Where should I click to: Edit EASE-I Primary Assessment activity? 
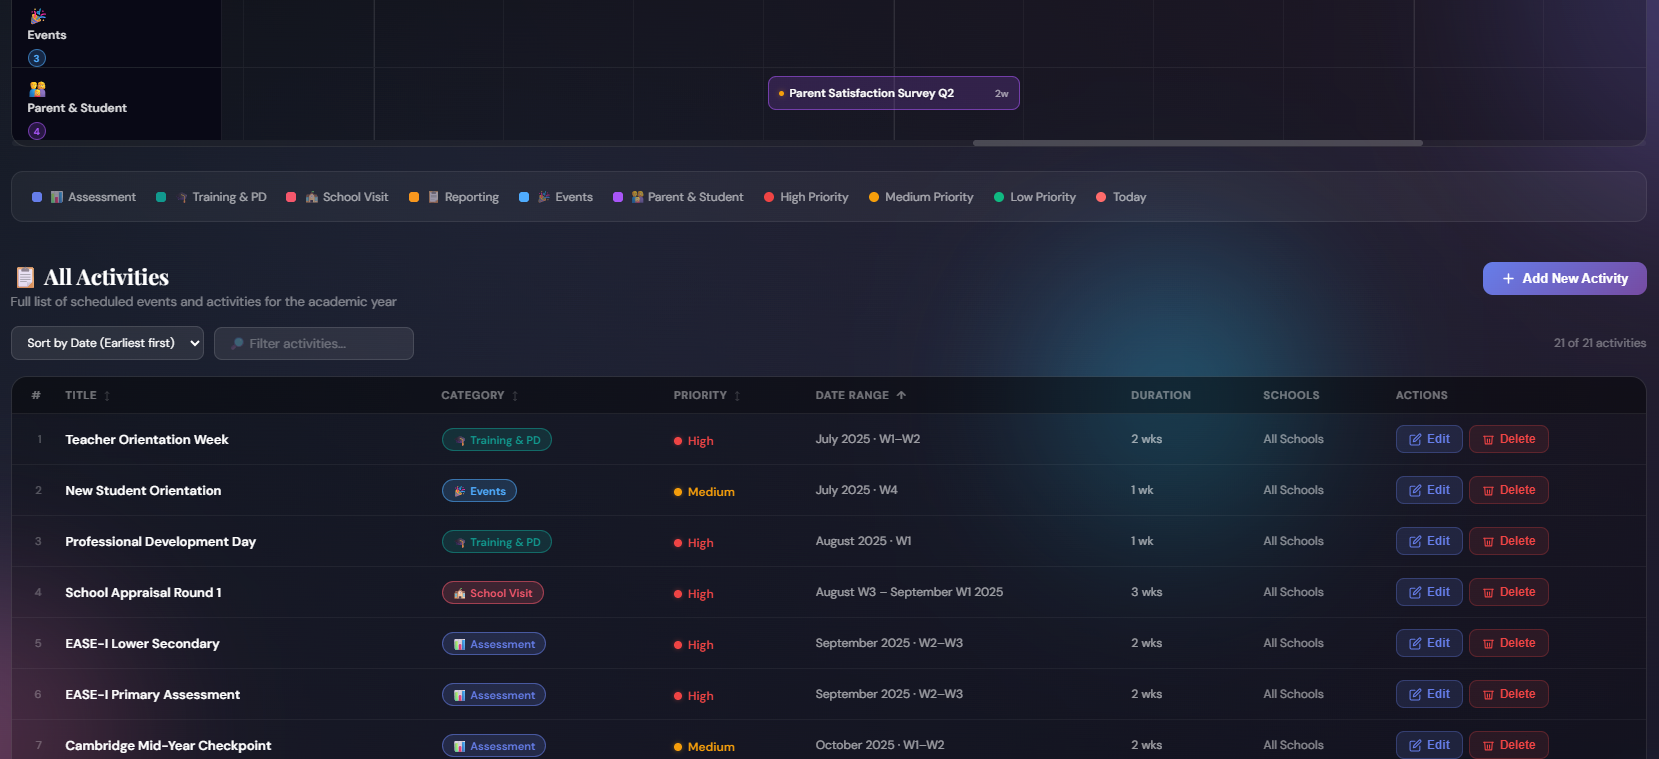[x=1429, y=694]
